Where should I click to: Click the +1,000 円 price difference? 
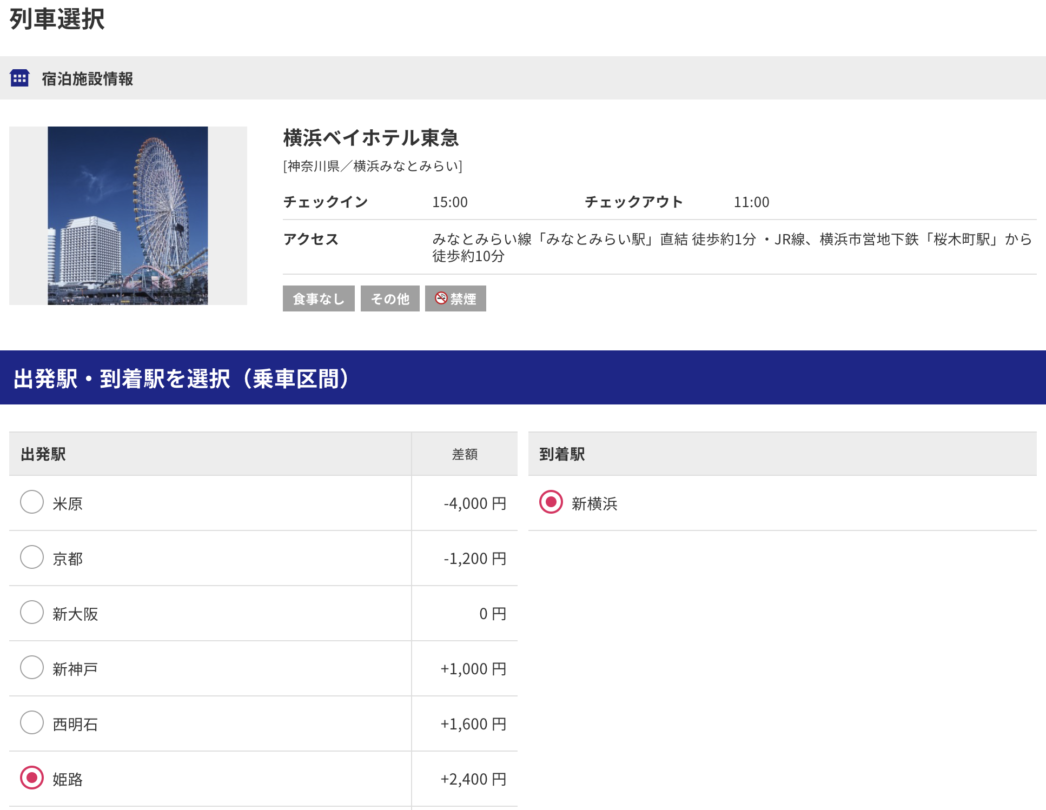click(x=473, y=669)
